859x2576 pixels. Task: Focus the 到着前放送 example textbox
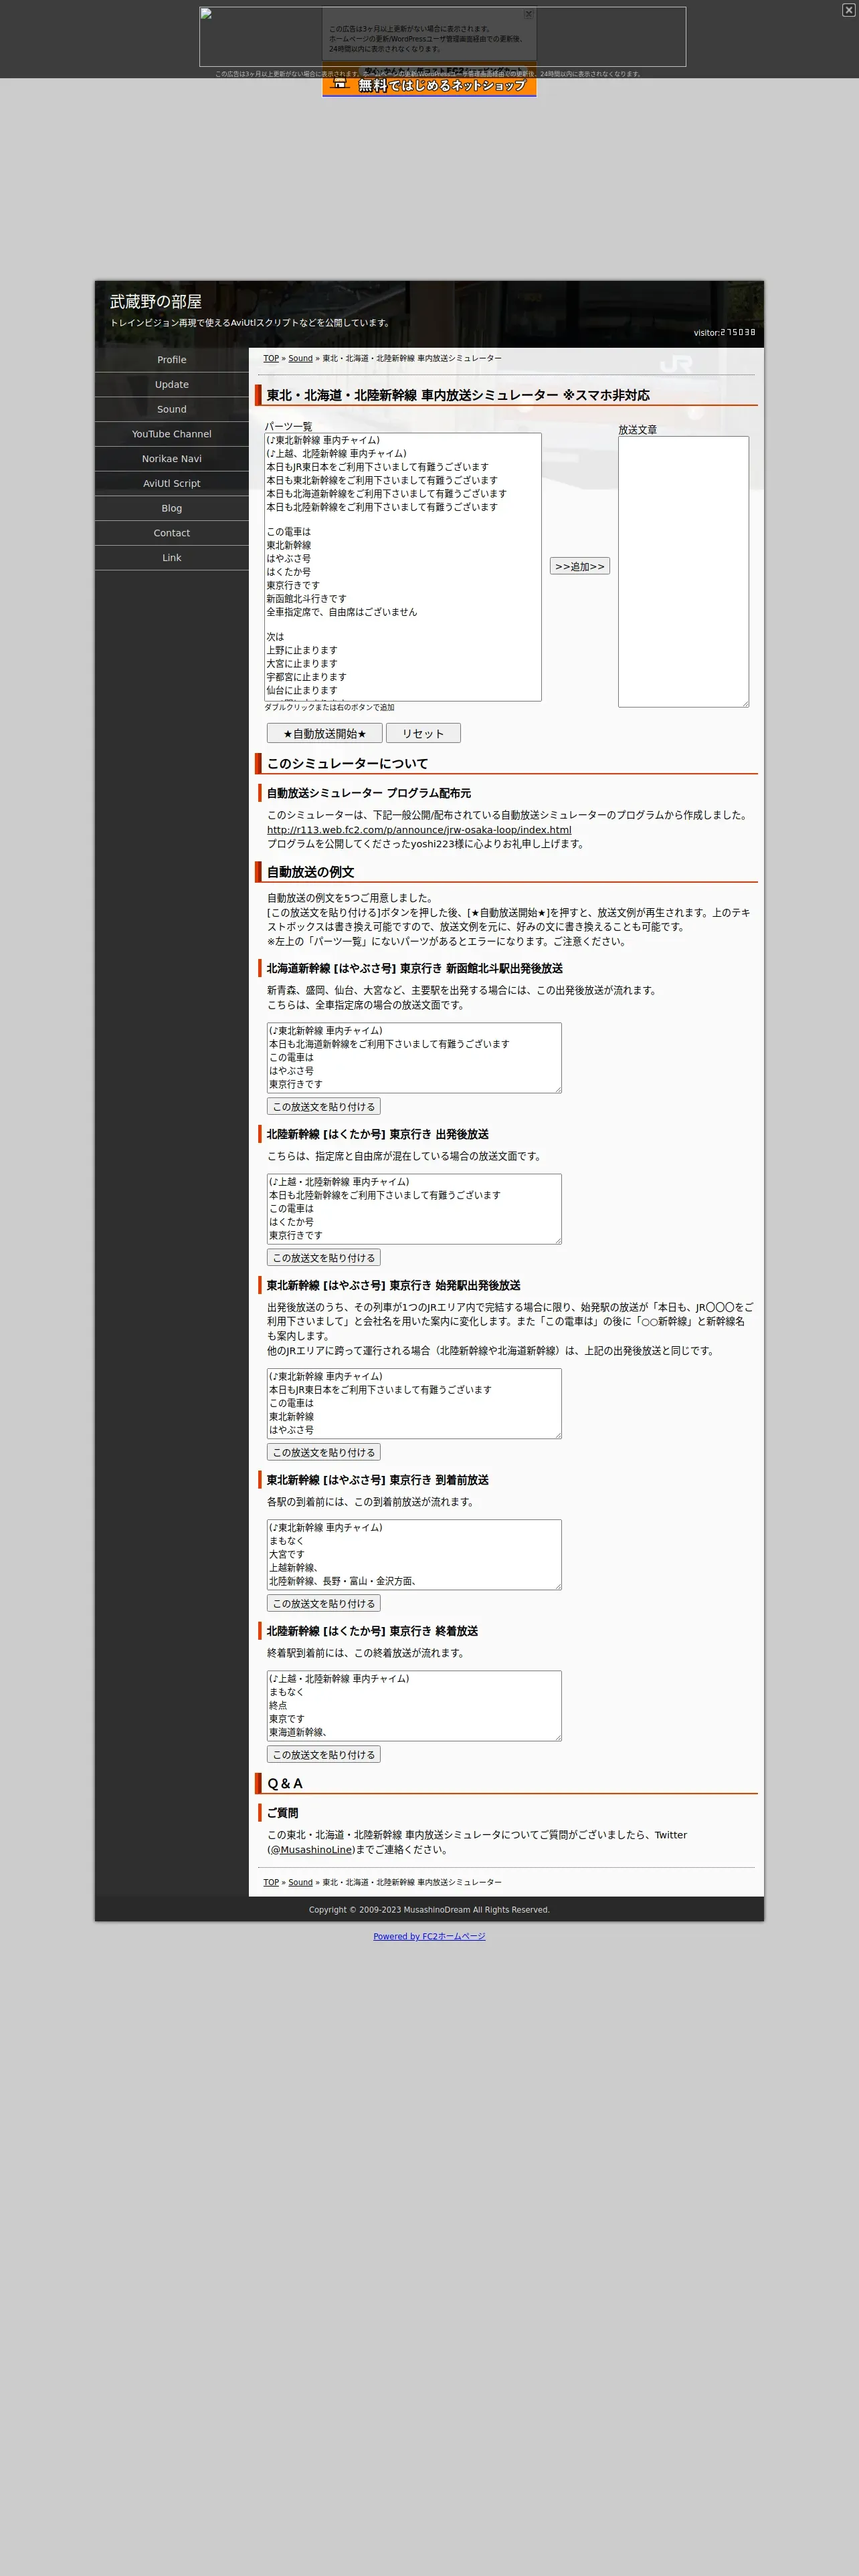point(414,1555)
